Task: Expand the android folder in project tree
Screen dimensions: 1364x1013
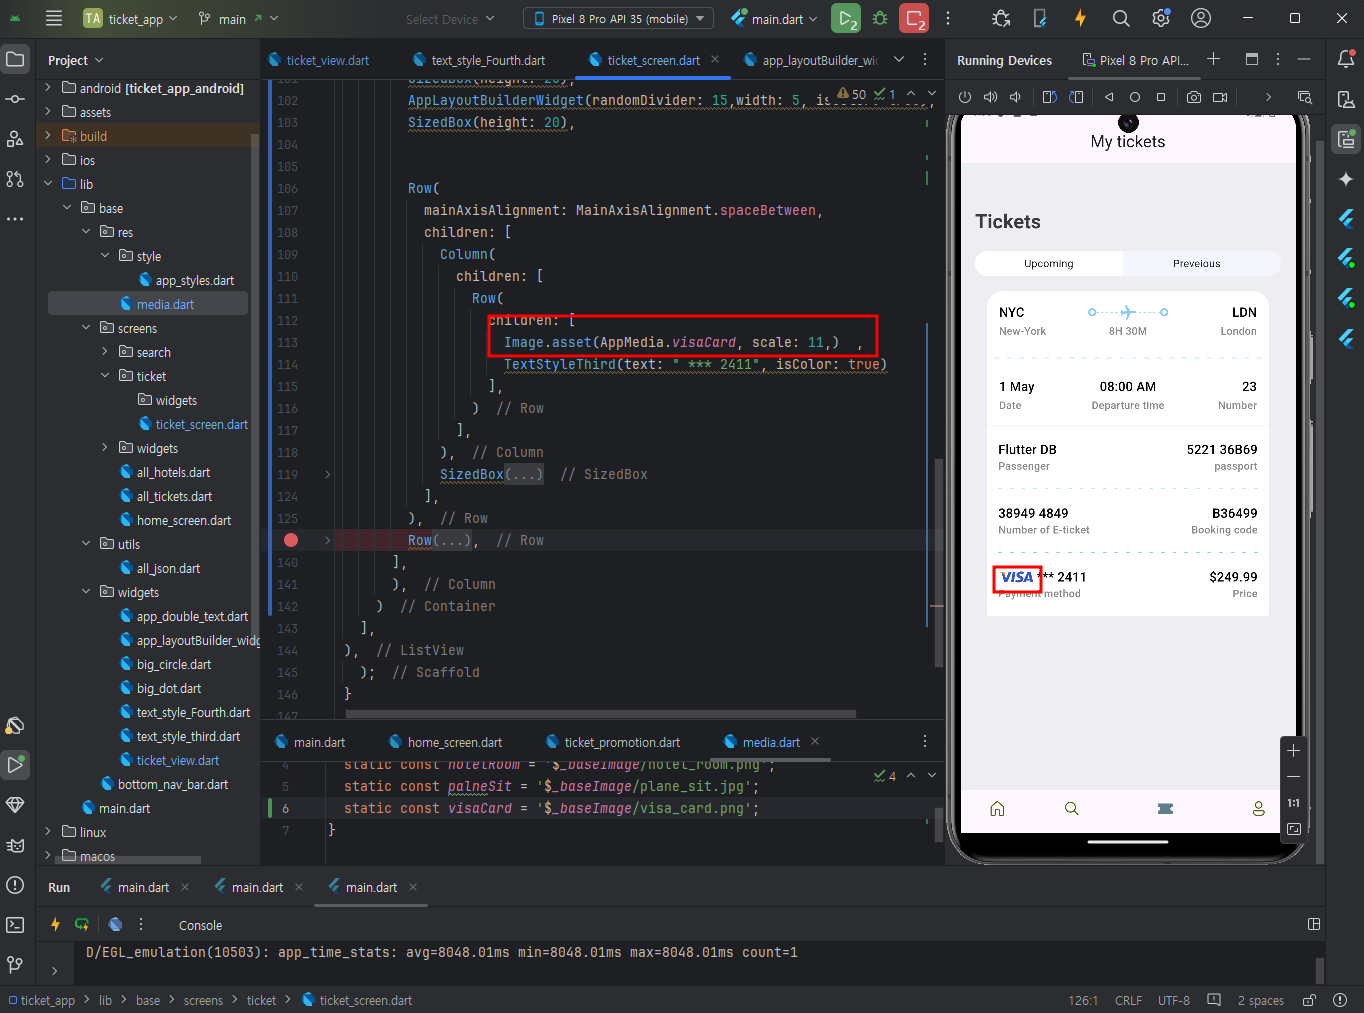Action: pyautogui.click(x=47, y=88)
